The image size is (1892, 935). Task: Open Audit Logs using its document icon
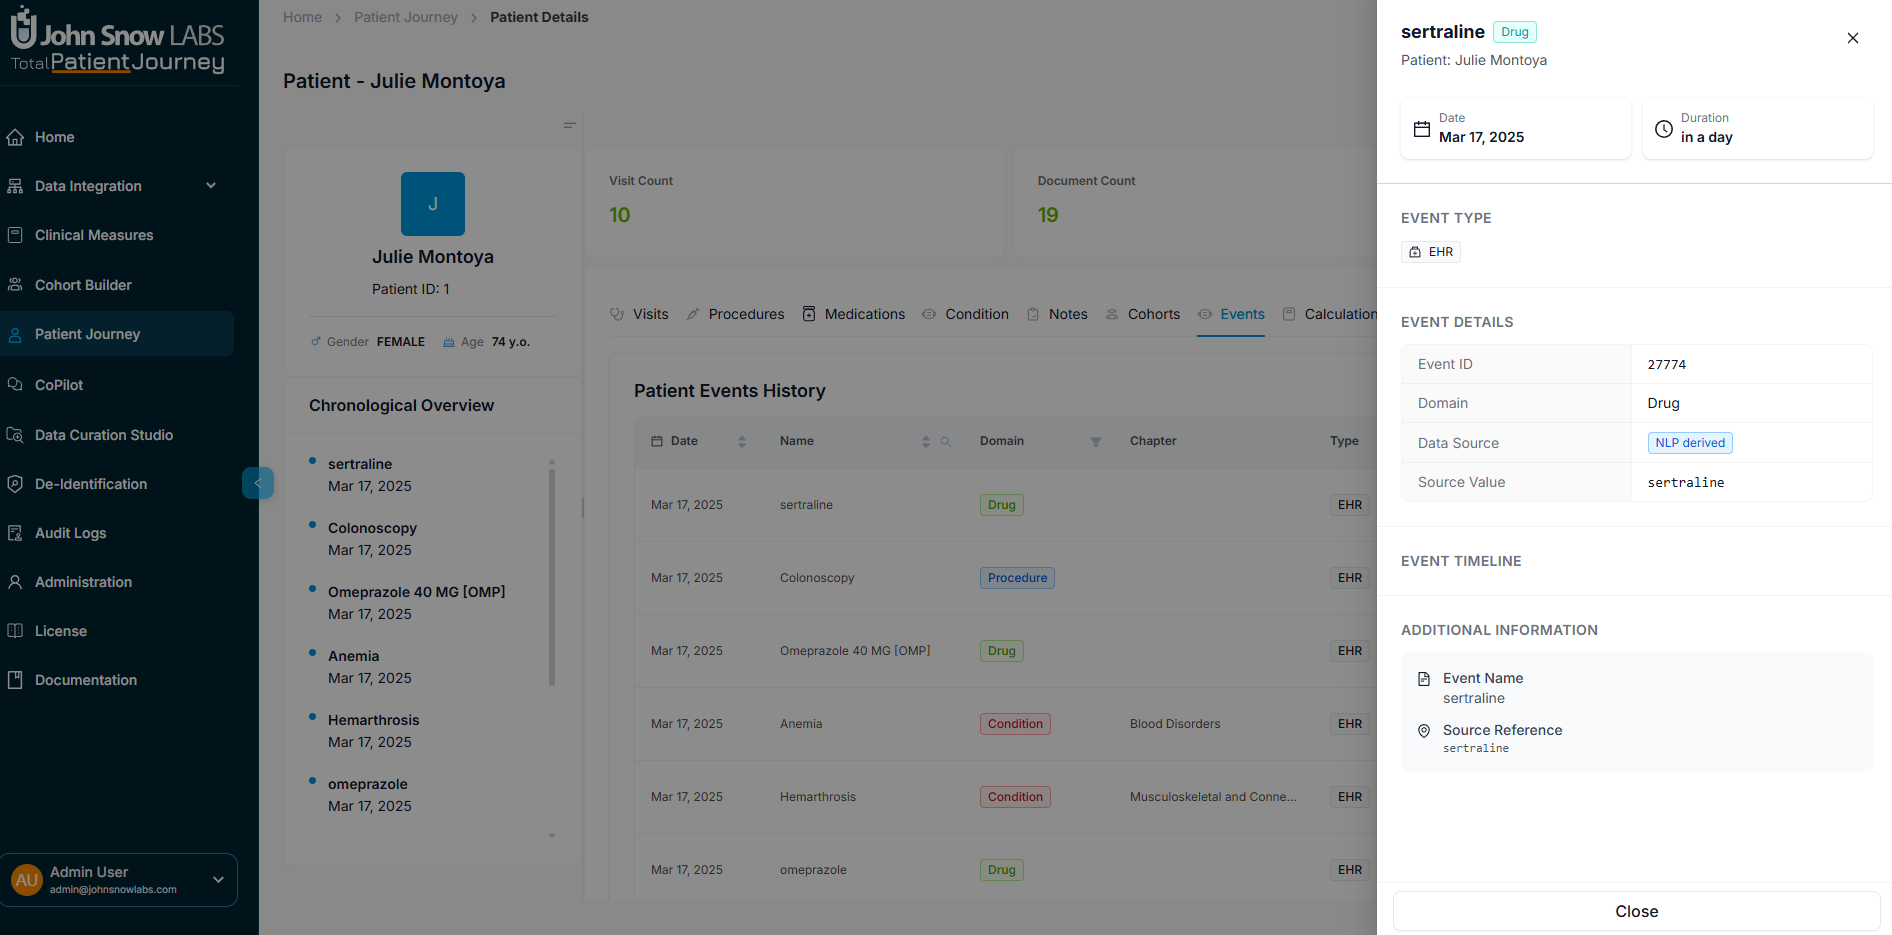[x=15, y=533]
